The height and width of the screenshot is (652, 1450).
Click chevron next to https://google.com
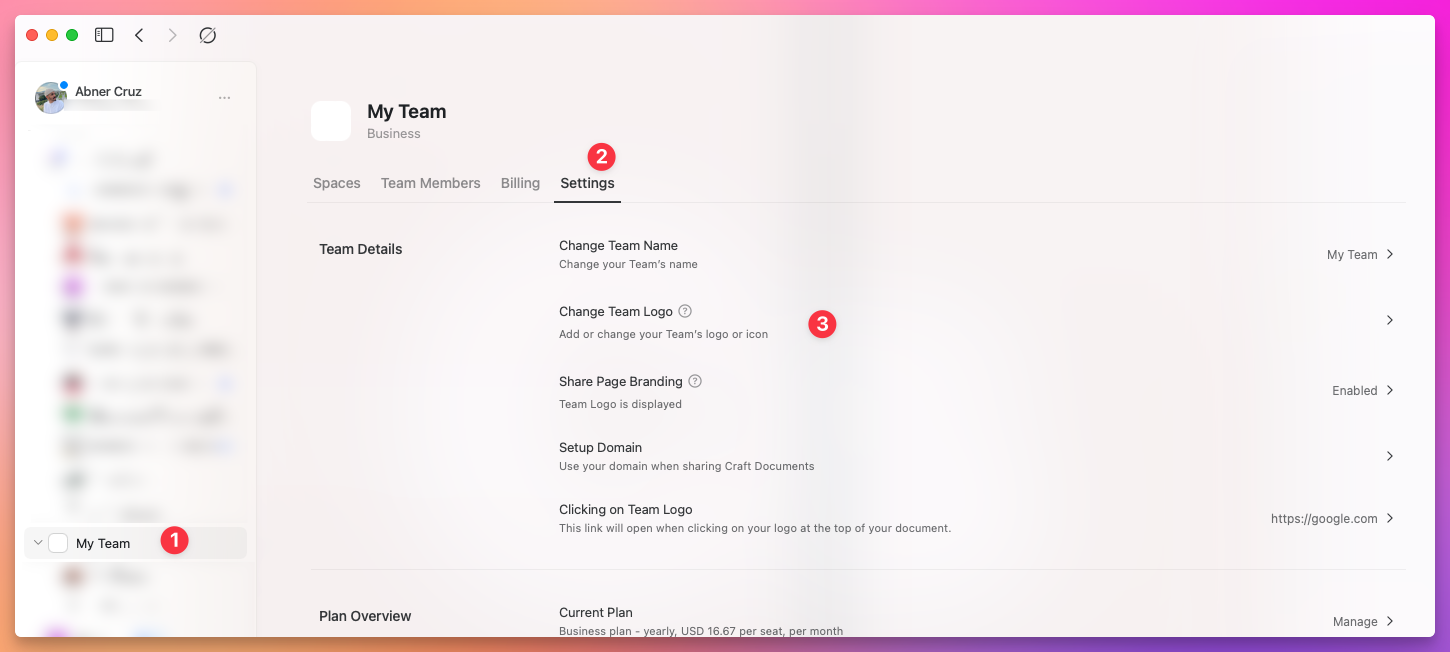(x=1389, y=518)
